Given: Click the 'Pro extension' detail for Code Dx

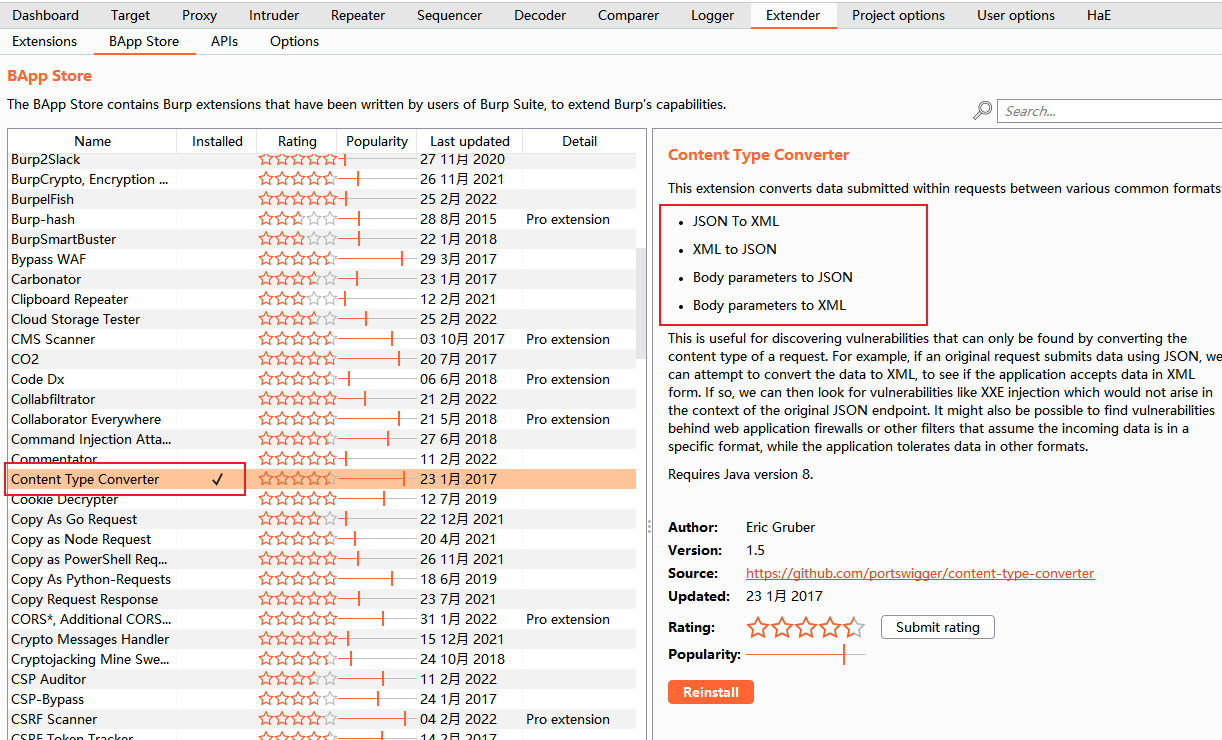Looking at the screenshot, I should 568,379.
